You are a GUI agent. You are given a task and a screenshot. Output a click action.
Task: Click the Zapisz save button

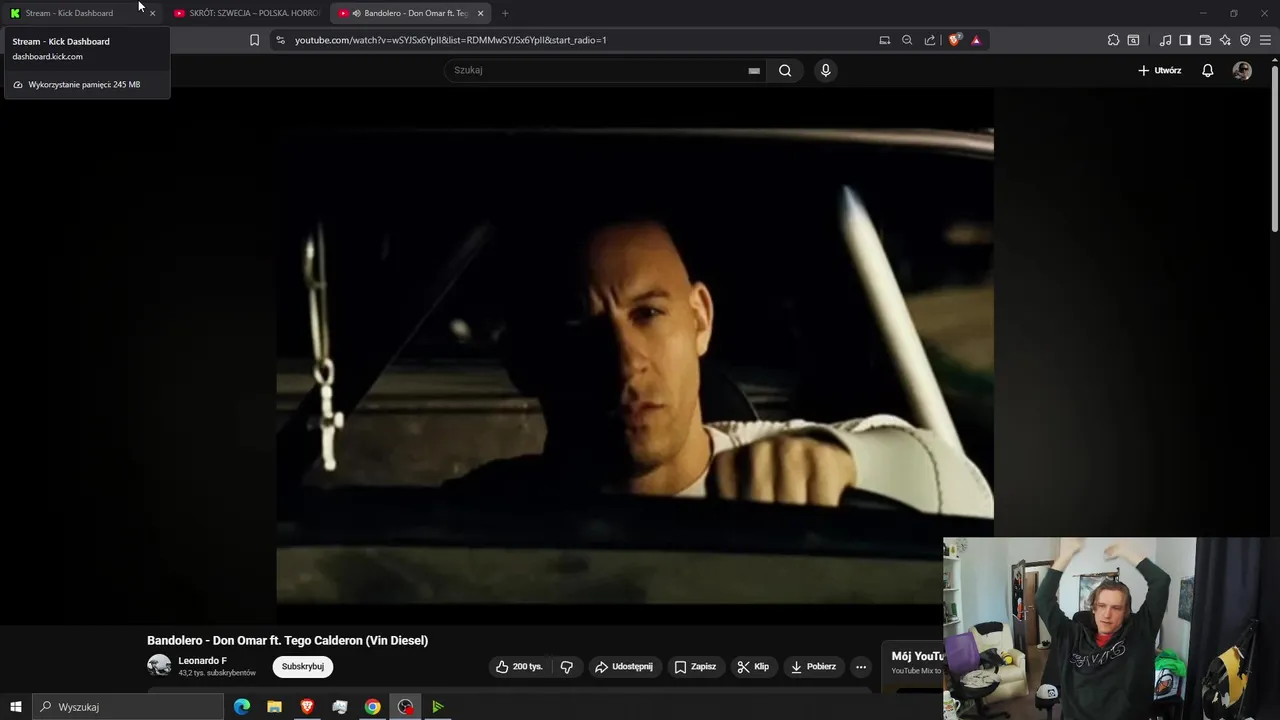[x=695, y=666]
